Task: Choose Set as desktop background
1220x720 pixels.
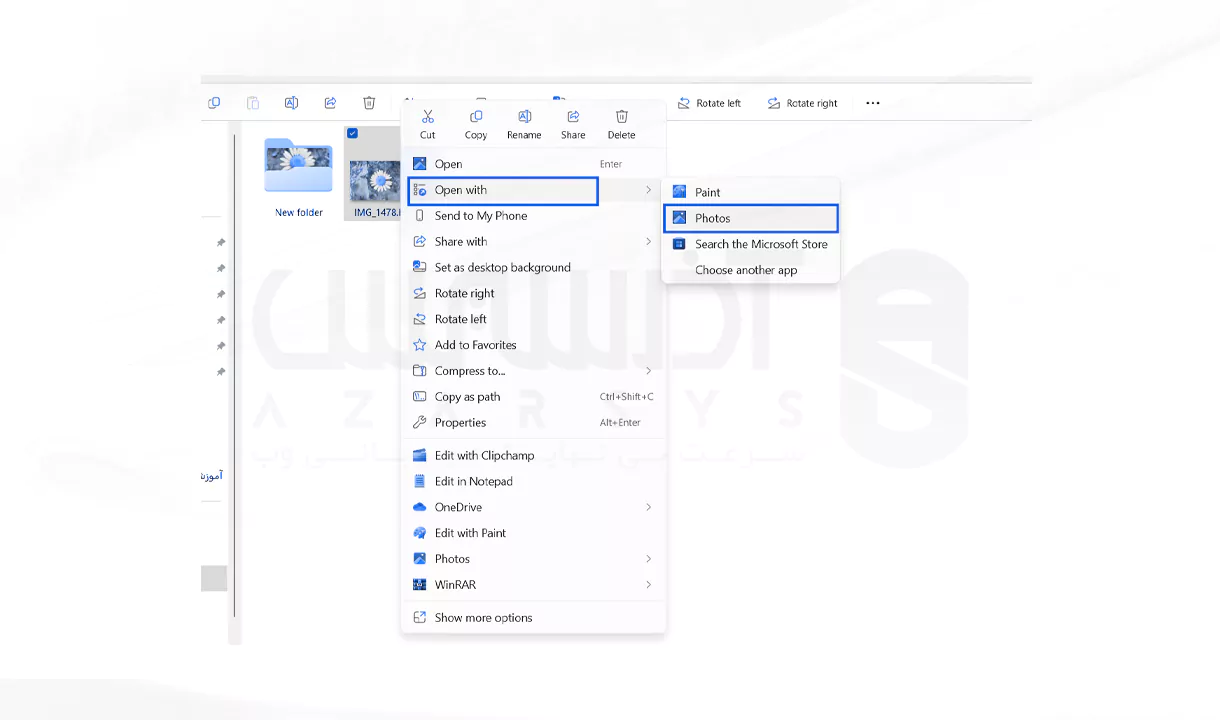Action: click(534, 268)
